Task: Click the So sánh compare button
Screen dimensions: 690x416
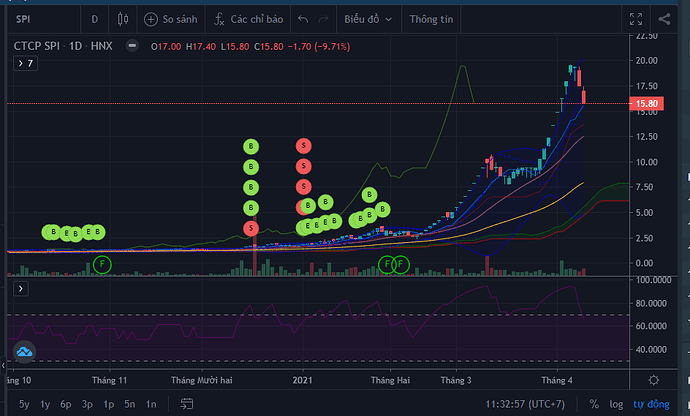Action: tap(171, 19)
